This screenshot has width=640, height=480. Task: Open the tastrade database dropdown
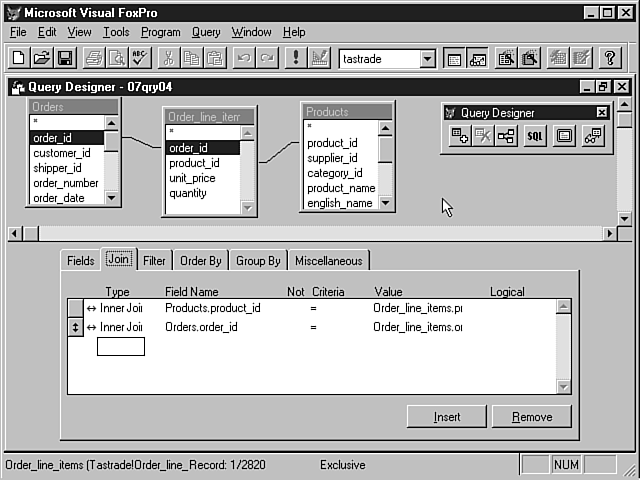click(427, 59)
